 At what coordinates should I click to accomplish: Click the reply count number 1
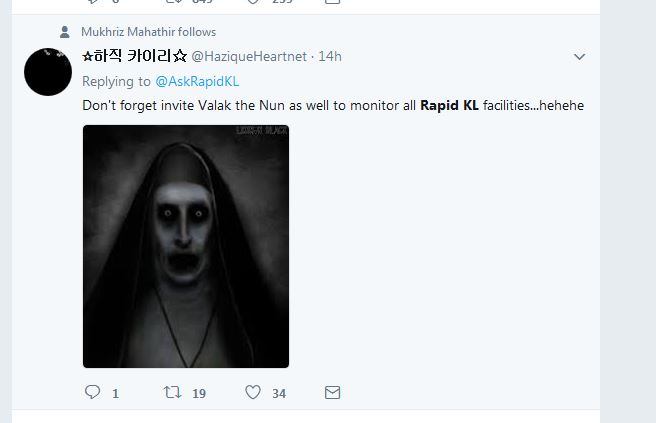coord(115,394)
